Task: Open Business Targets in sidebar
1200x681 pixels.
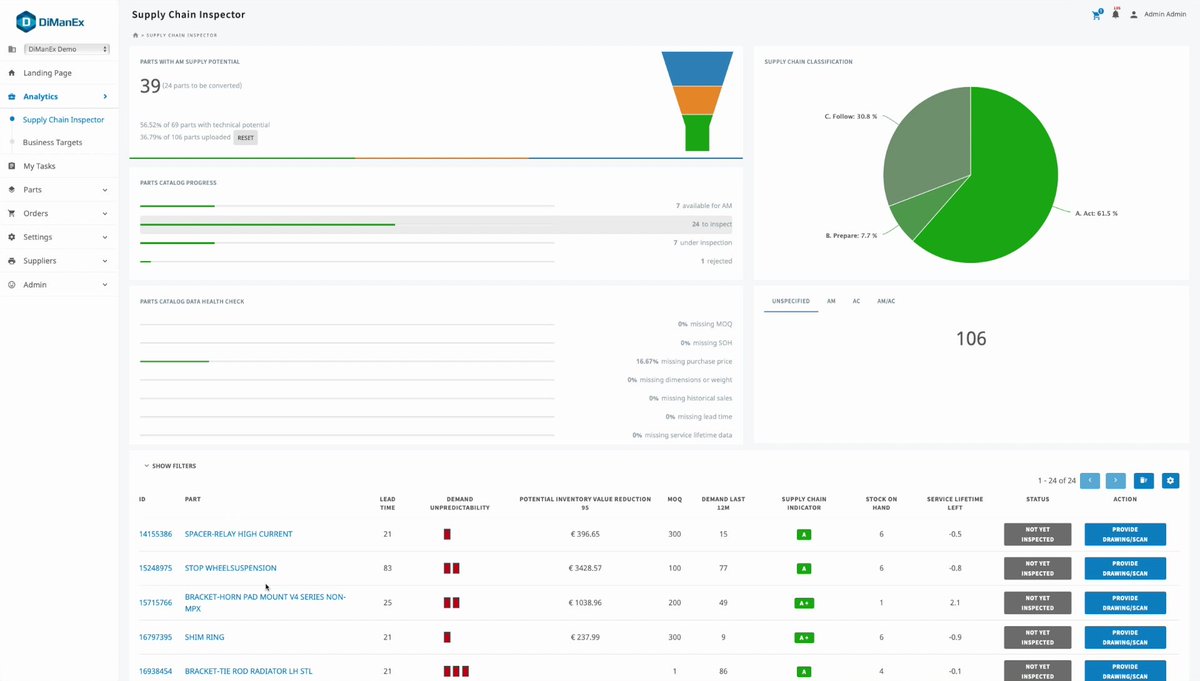Action: point(53,143)
